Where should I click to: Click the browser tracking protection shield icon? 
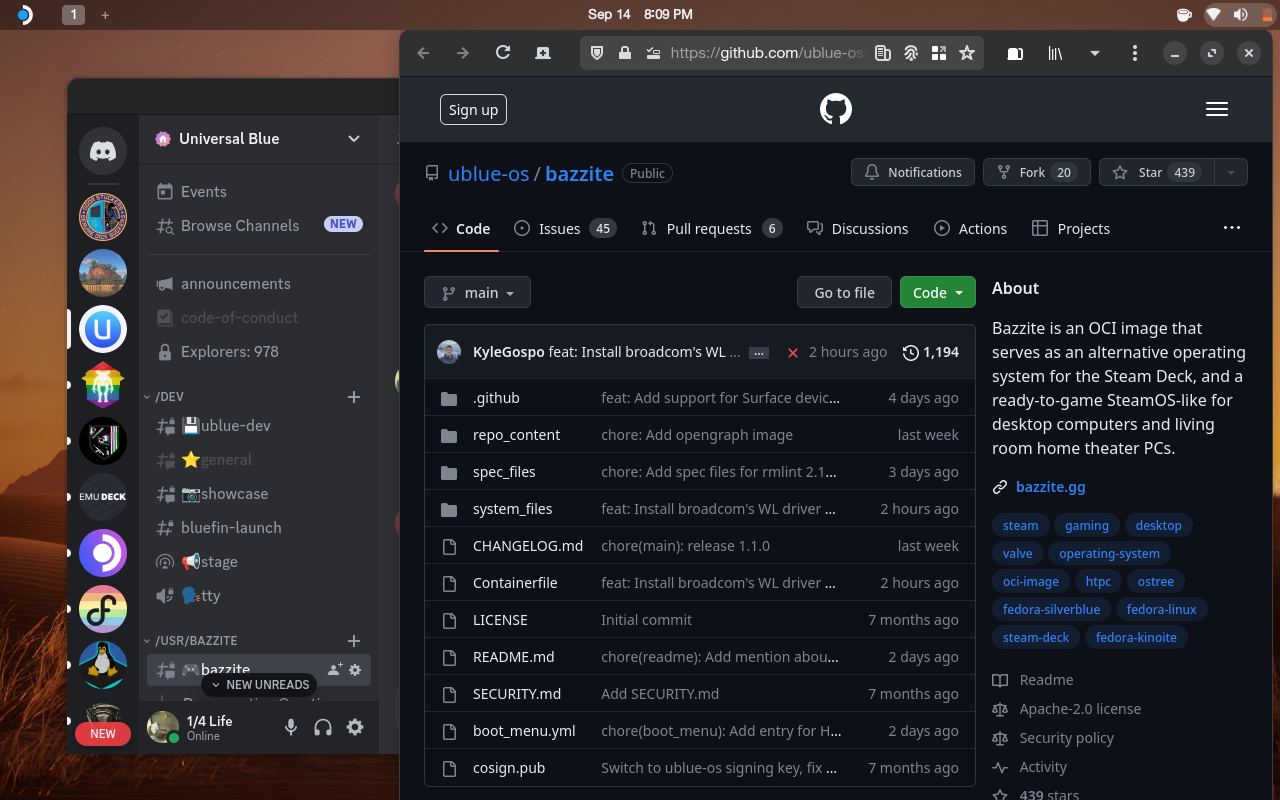(597, 53)
